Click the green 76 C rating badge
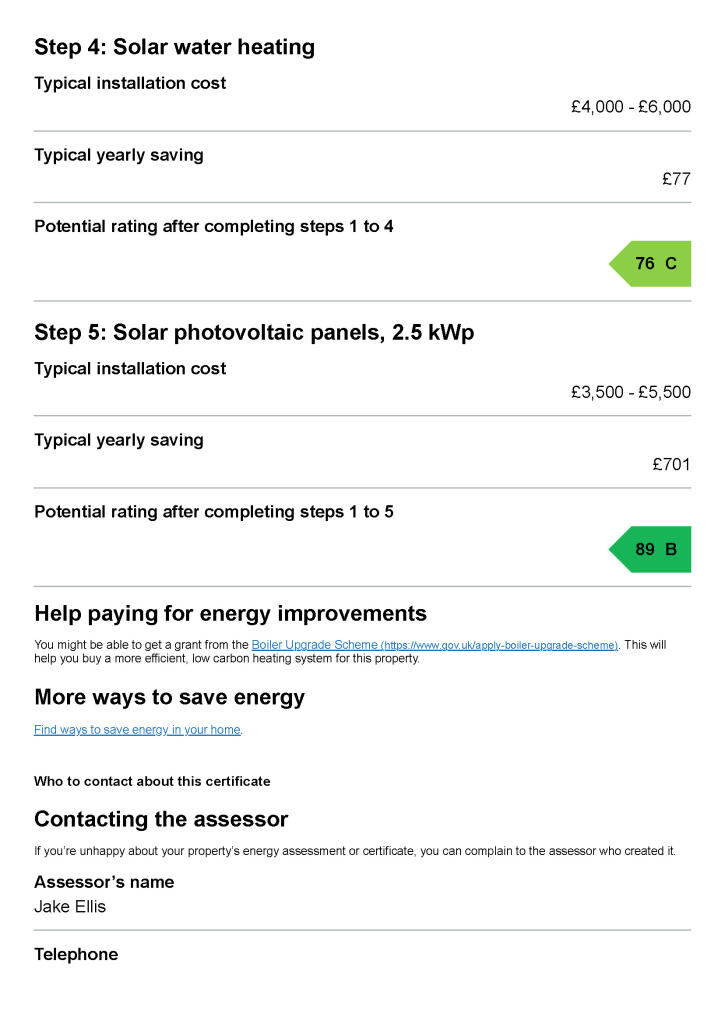Screen dimensions: 725x1024 654,264
